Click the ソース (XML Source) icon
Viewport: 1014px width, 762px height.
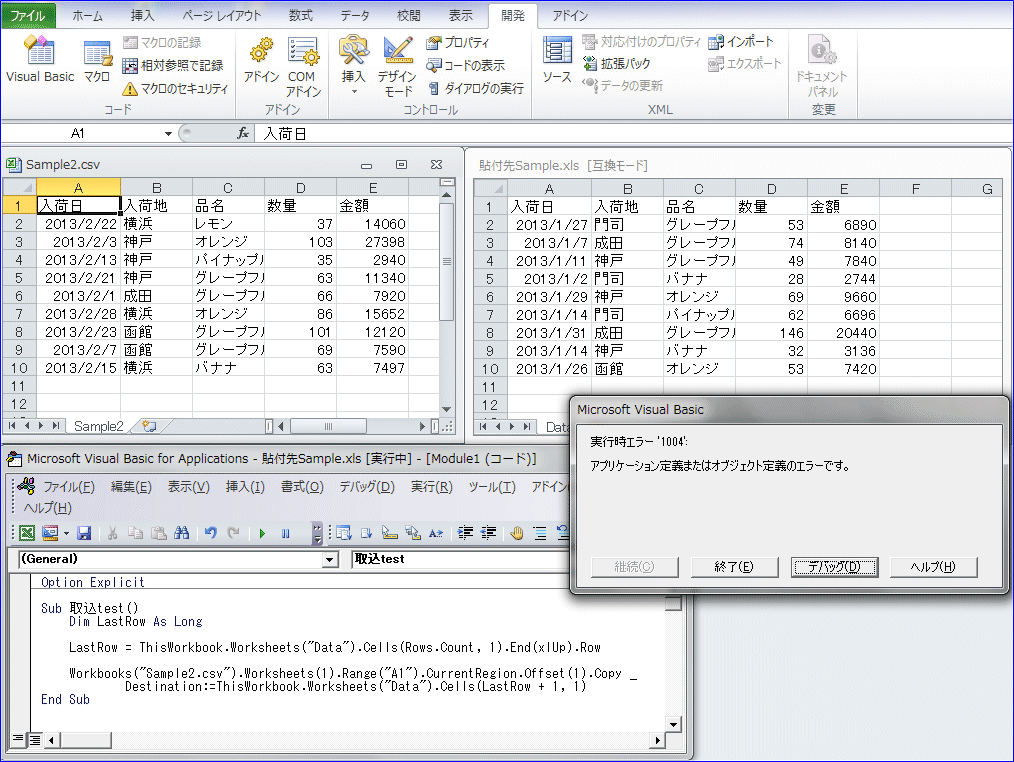click(556, 60)
